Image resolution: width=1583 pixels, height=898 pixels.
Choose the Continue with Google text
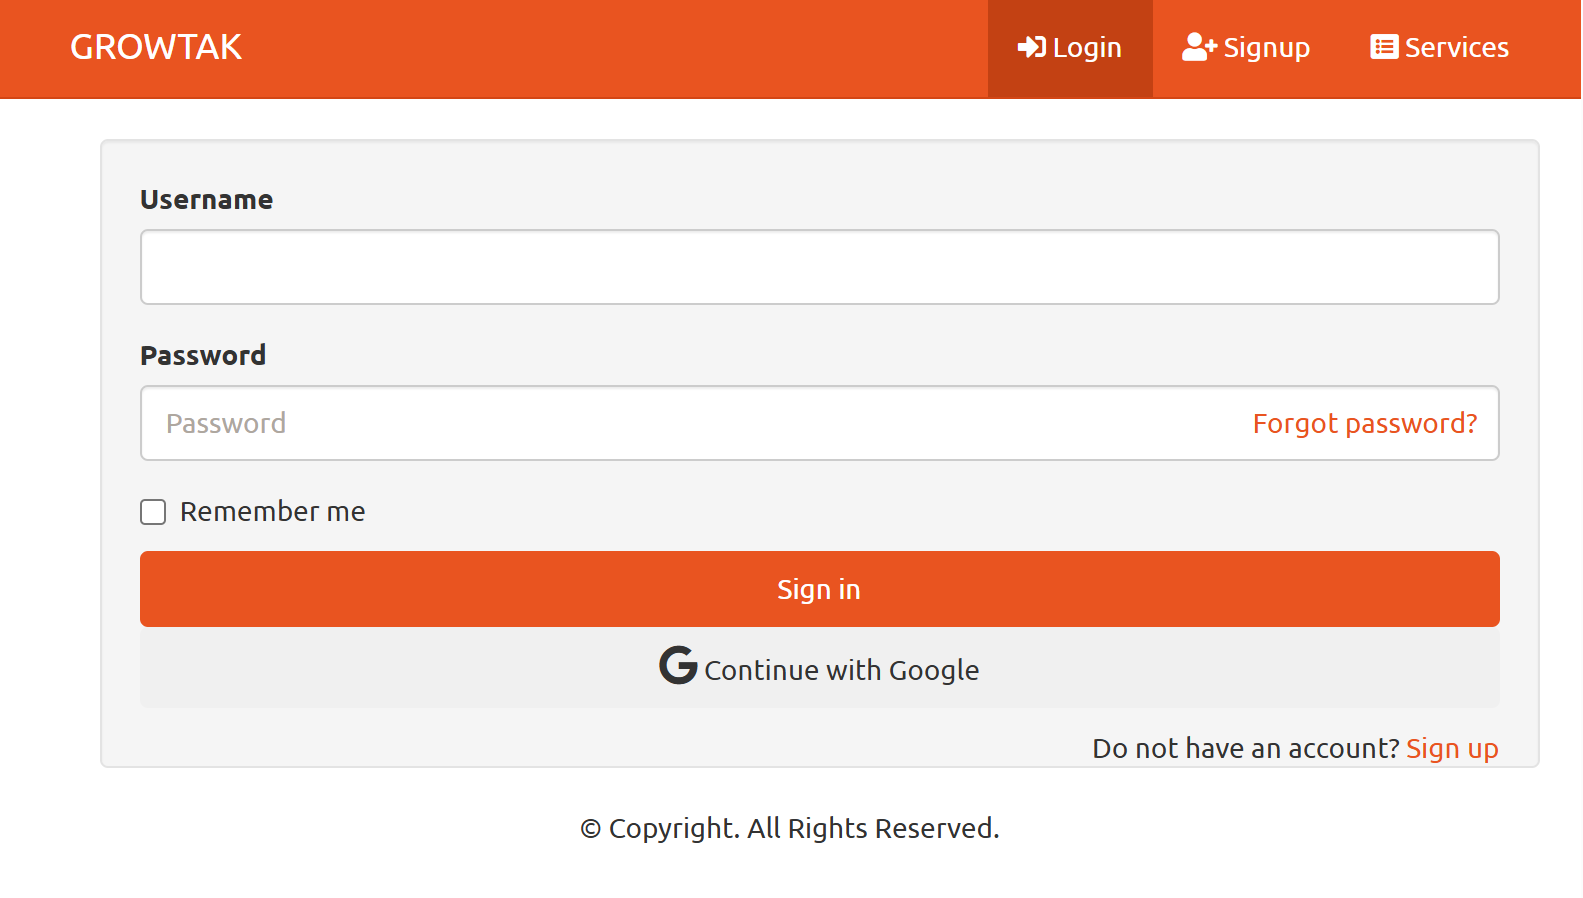tap(841, 670)
